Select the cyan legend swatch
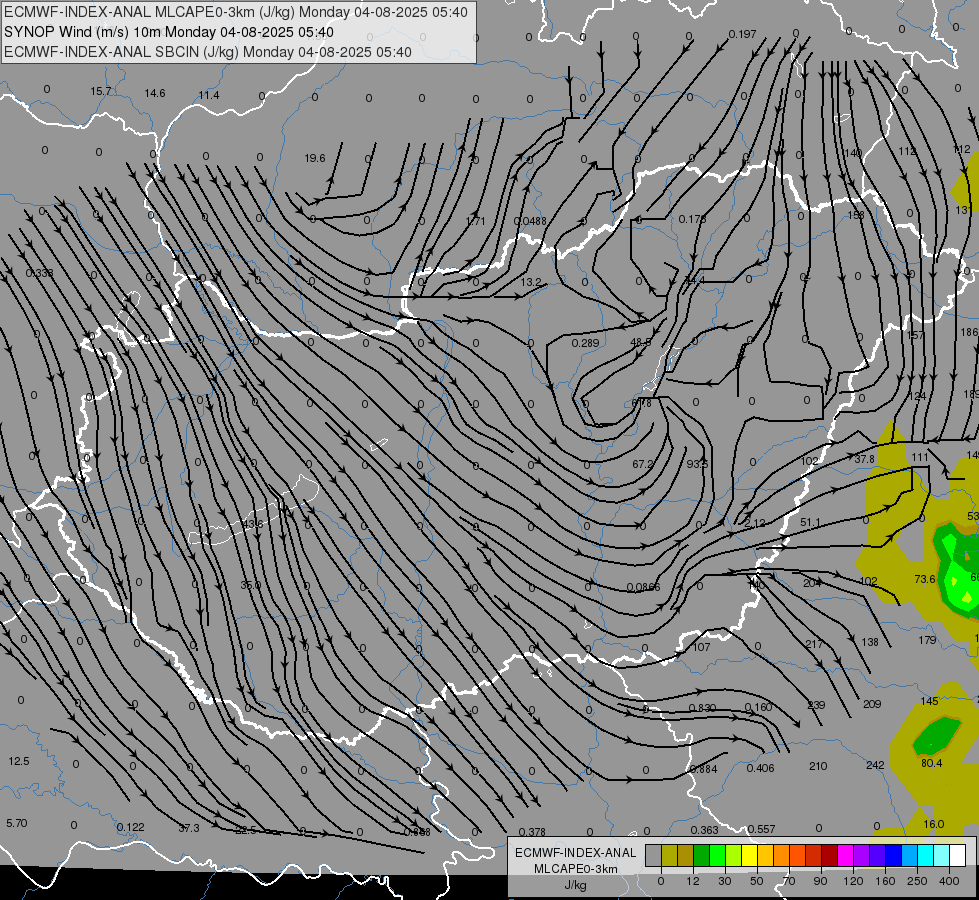 pyautogui.click(x=925, y=855)
